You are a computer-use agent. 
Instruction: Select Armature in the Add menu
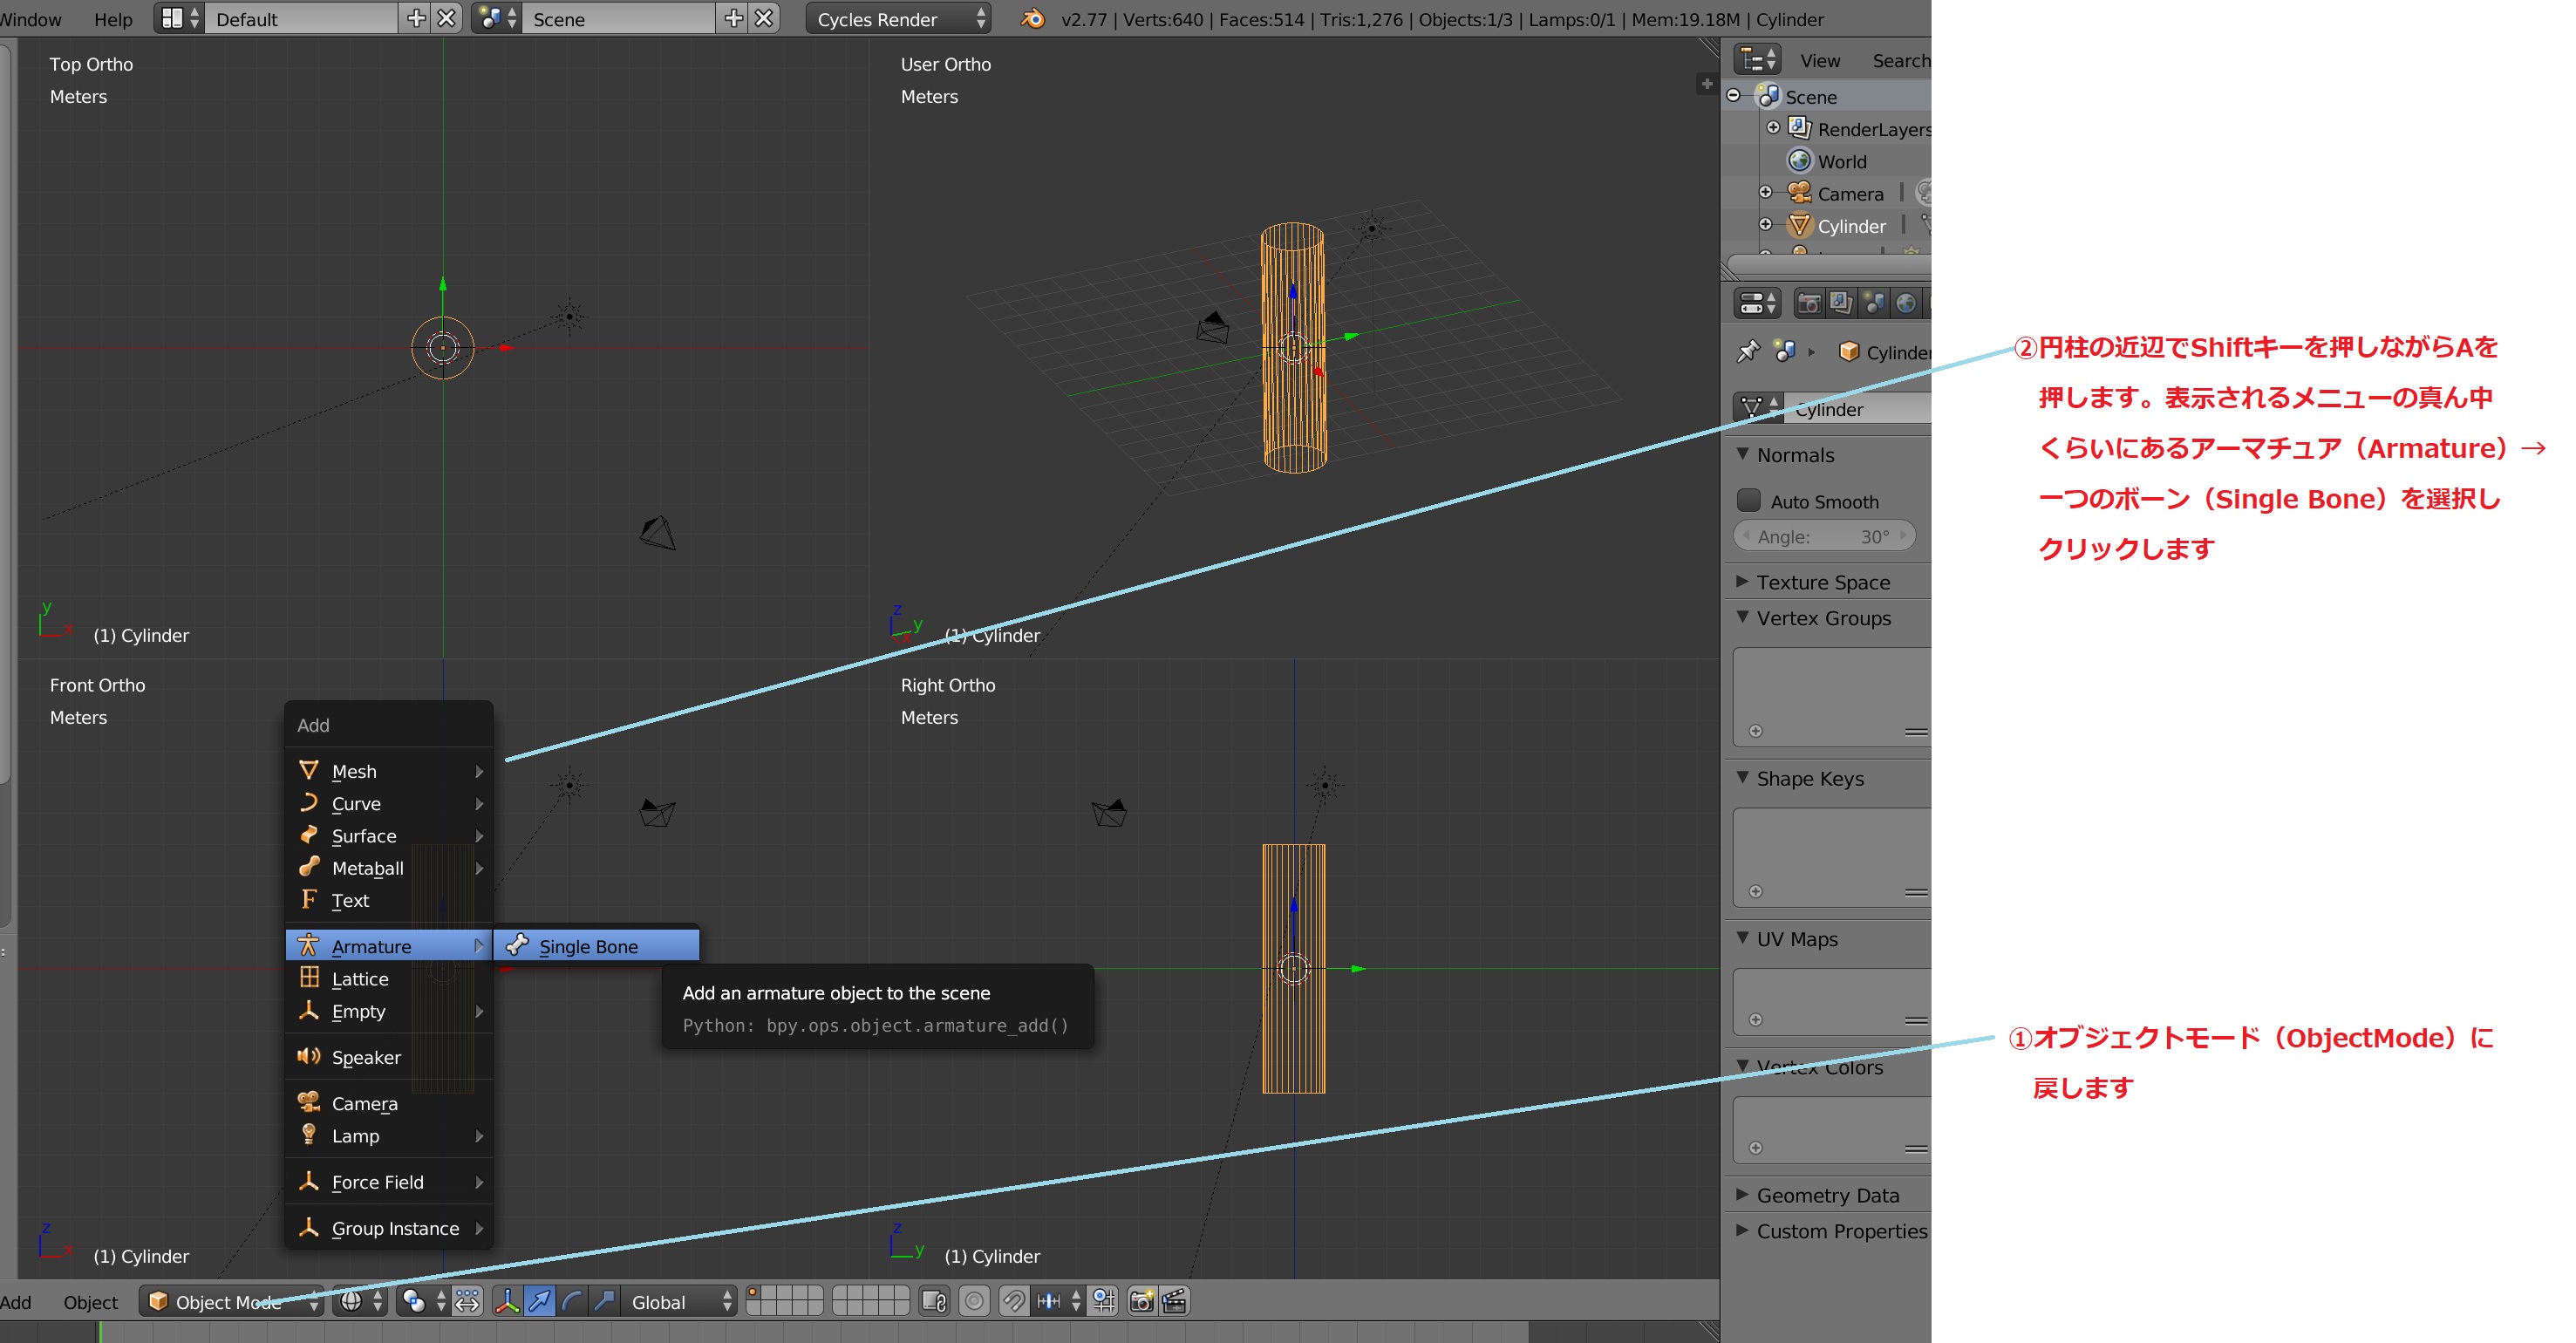tap(388, 946)
